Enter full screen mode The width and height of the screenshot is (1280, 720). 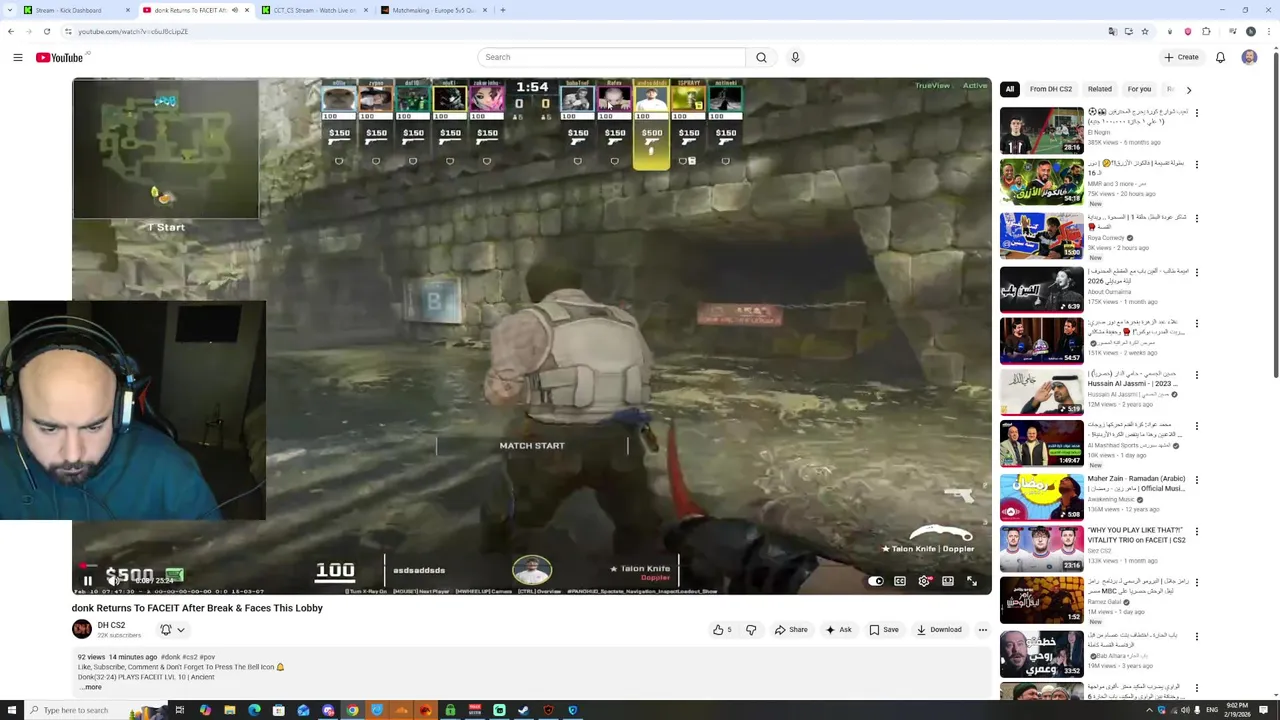[972, 581]
